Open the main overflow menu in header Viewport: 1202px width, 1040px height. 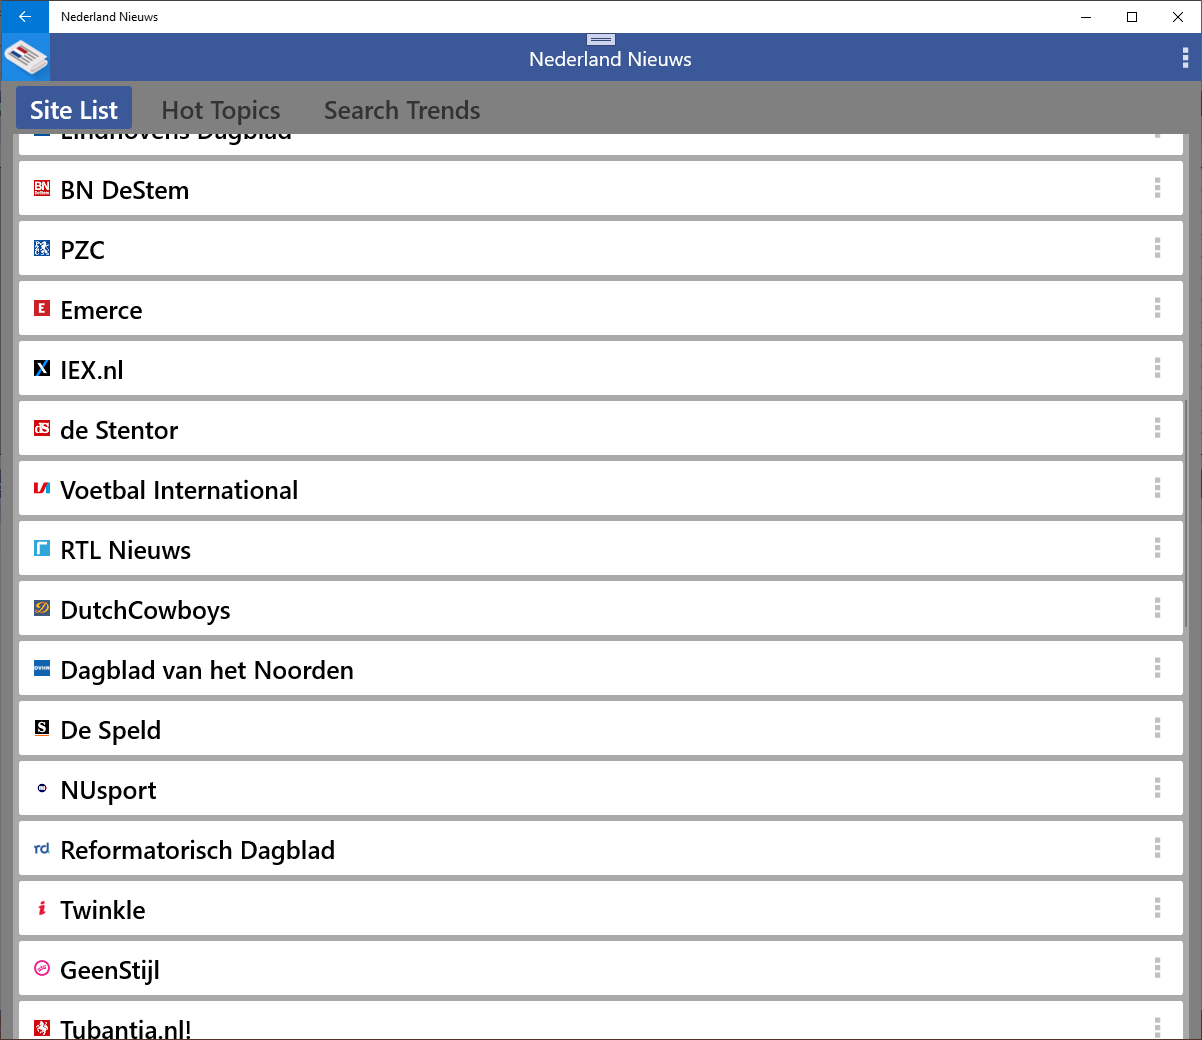click(x=1185, y=58)
